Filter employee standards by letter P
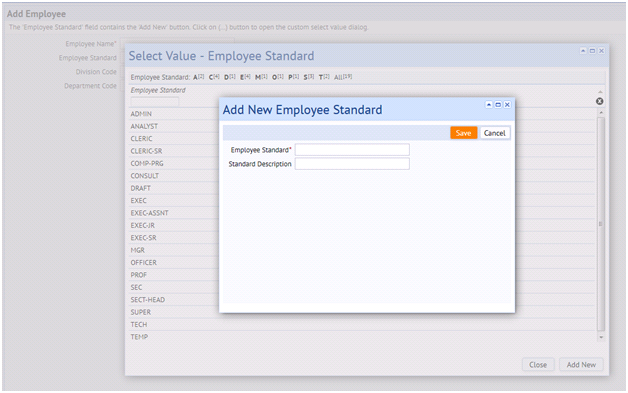Image resolution: width=628 pixels, height=393 pixels. click(x=294, y=77)
